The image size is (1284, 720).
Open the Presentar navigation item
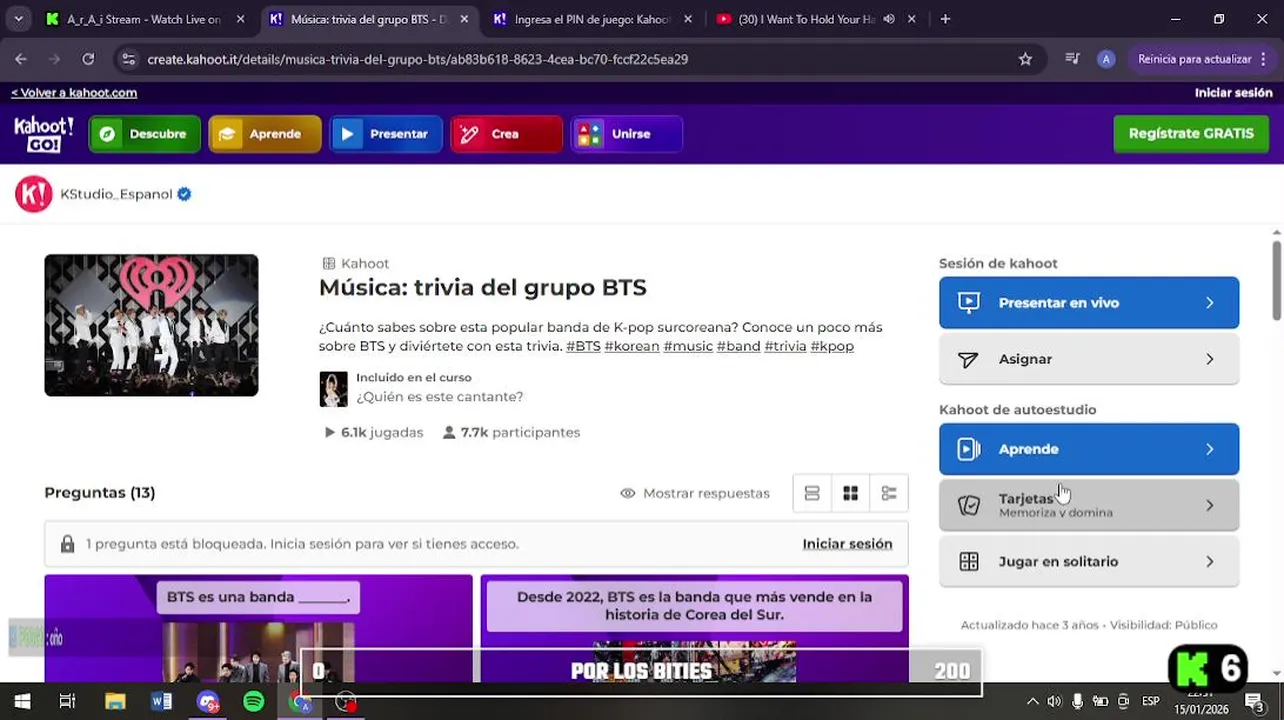[x=386, y=134]
